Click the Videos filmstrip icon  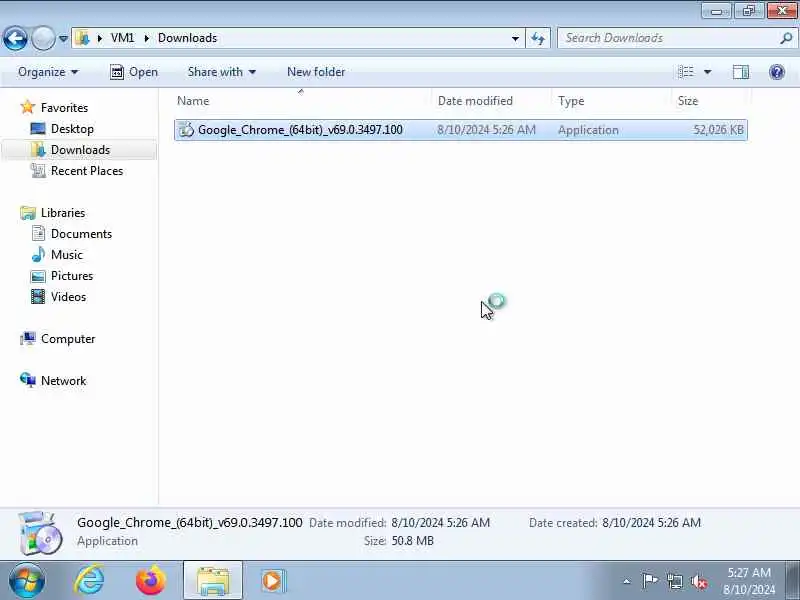(x=38, y=296)
